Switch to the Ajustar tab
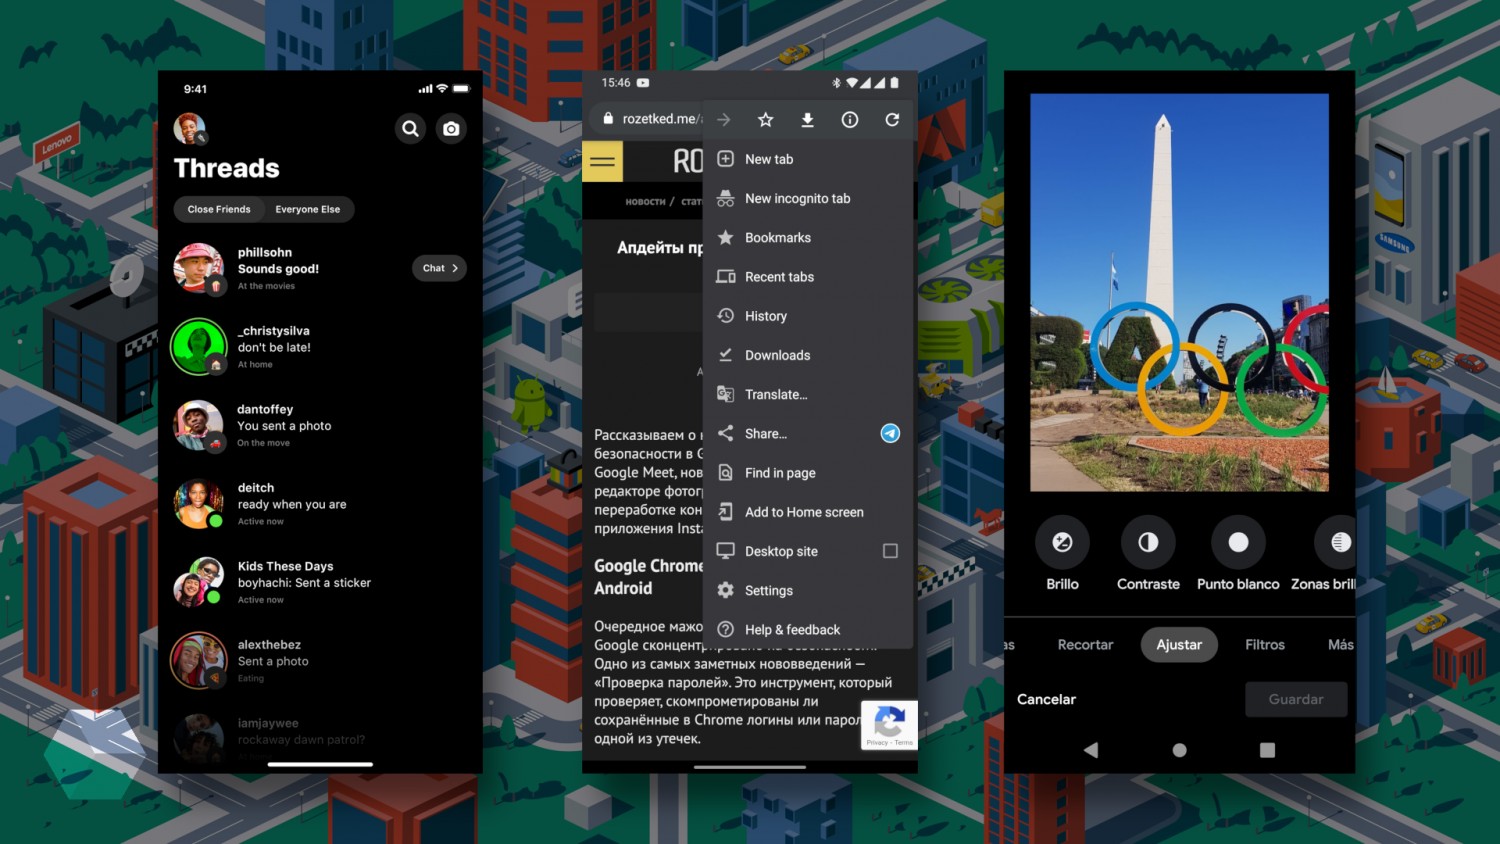Screen dimensions: 1500x844 [x=1179, y=645]
